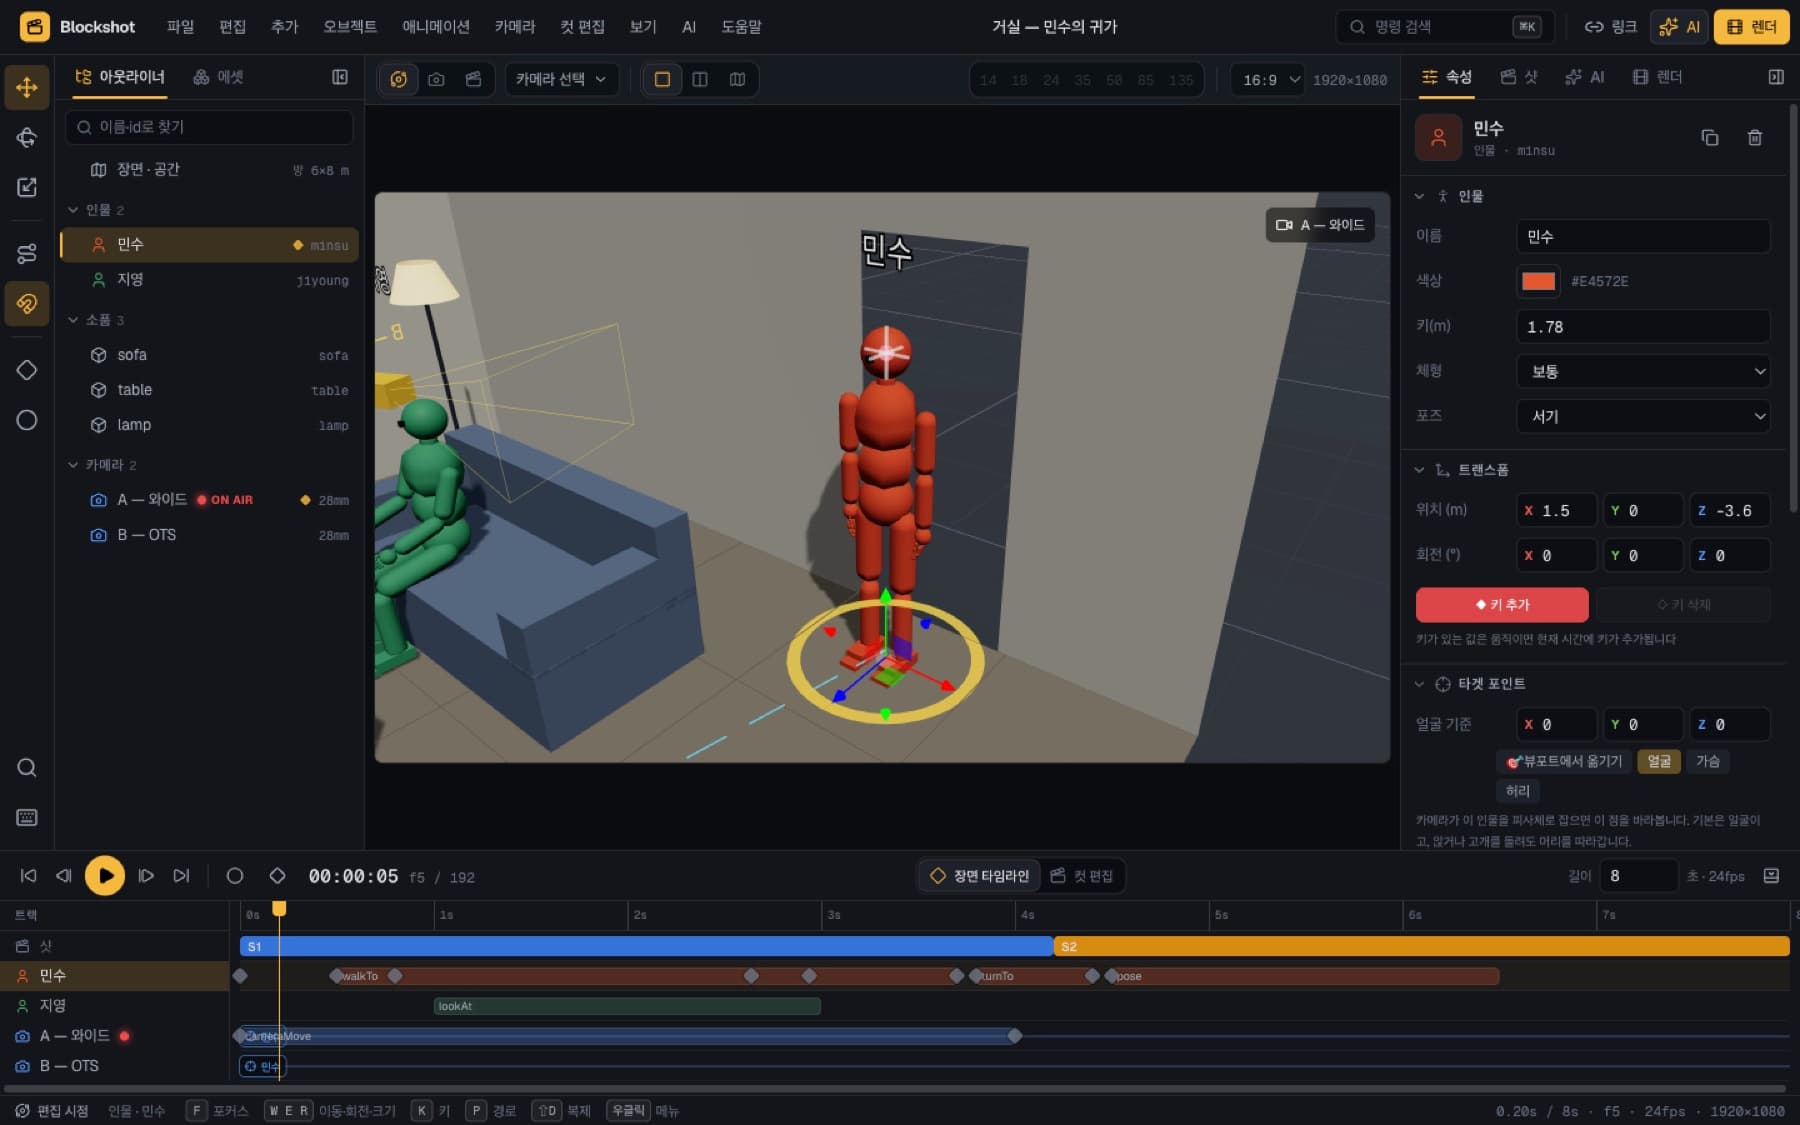This screenshot has height=1125, width=1800.
Task: Click the record circle in transport bar
Action: 235,876
